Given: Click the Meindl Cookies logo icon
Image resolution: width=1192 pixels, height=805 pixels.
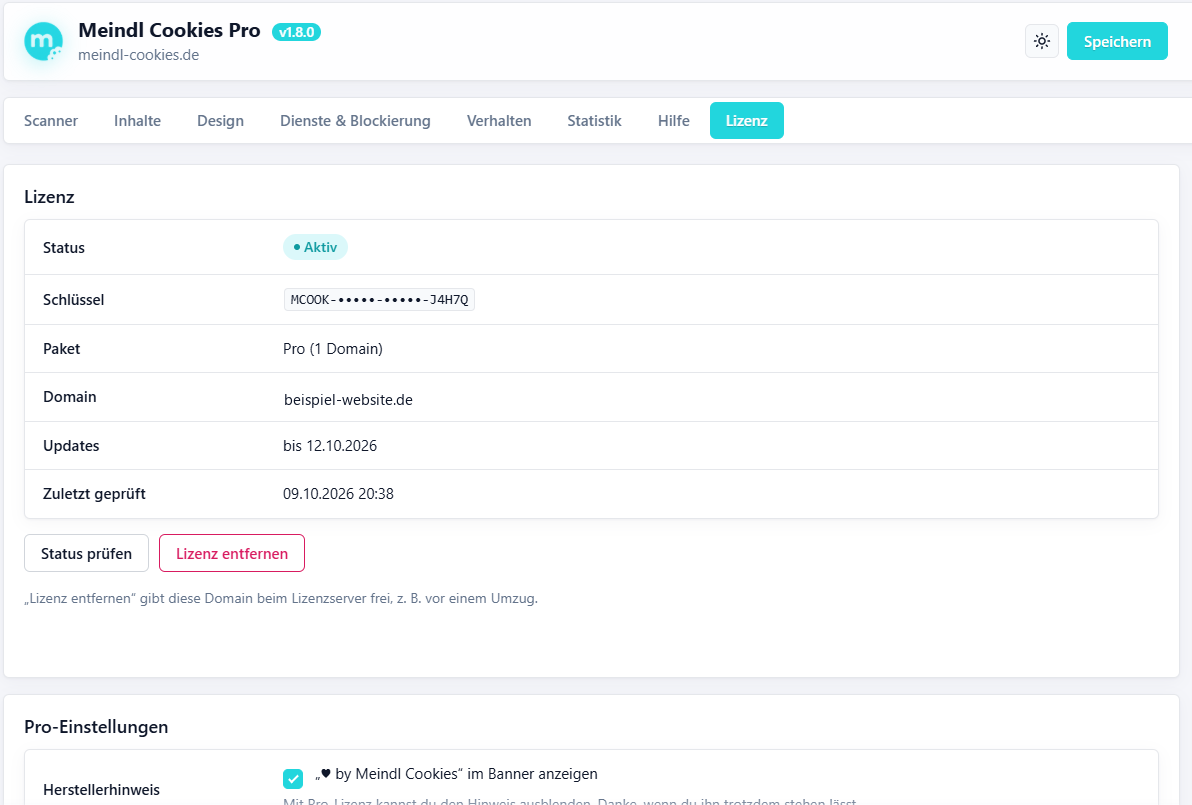Looking at the screenshot, I should pyautogui.click(x=43, y=42).
